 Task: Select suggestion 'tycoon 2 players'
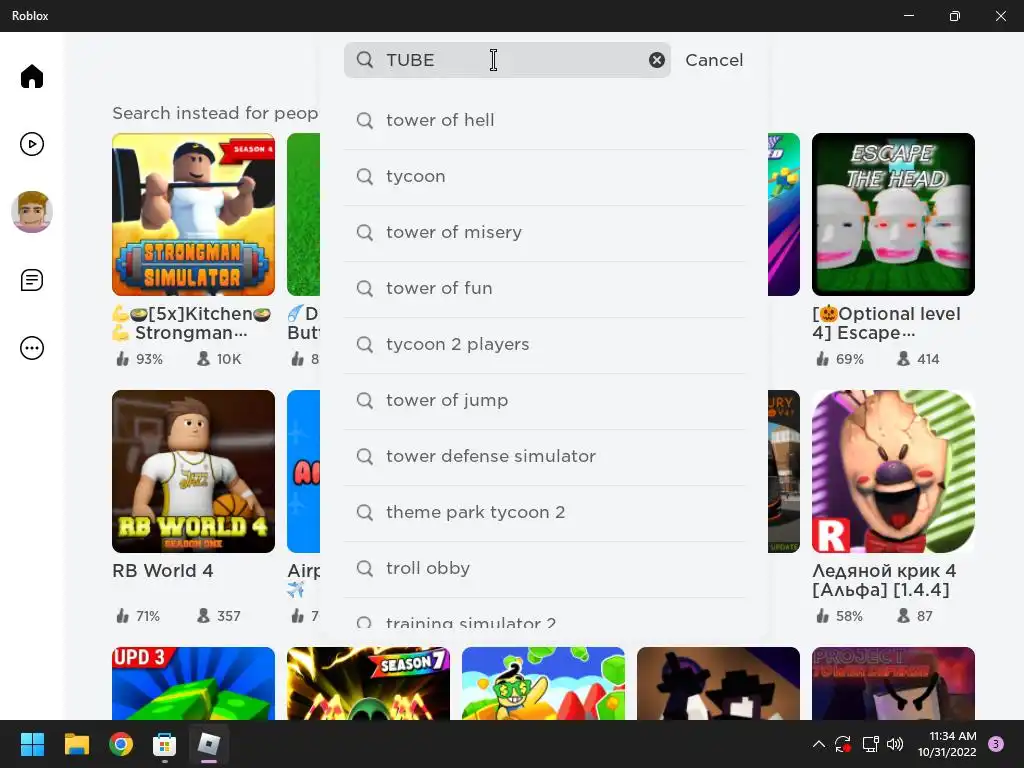(544, 345)
